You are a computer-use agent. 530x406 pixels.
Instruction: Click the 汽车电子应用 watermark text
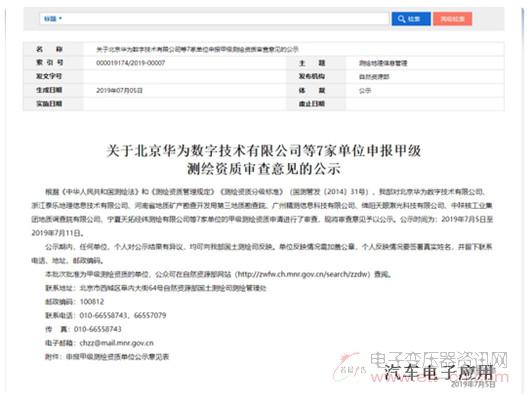tap(438, 372)
